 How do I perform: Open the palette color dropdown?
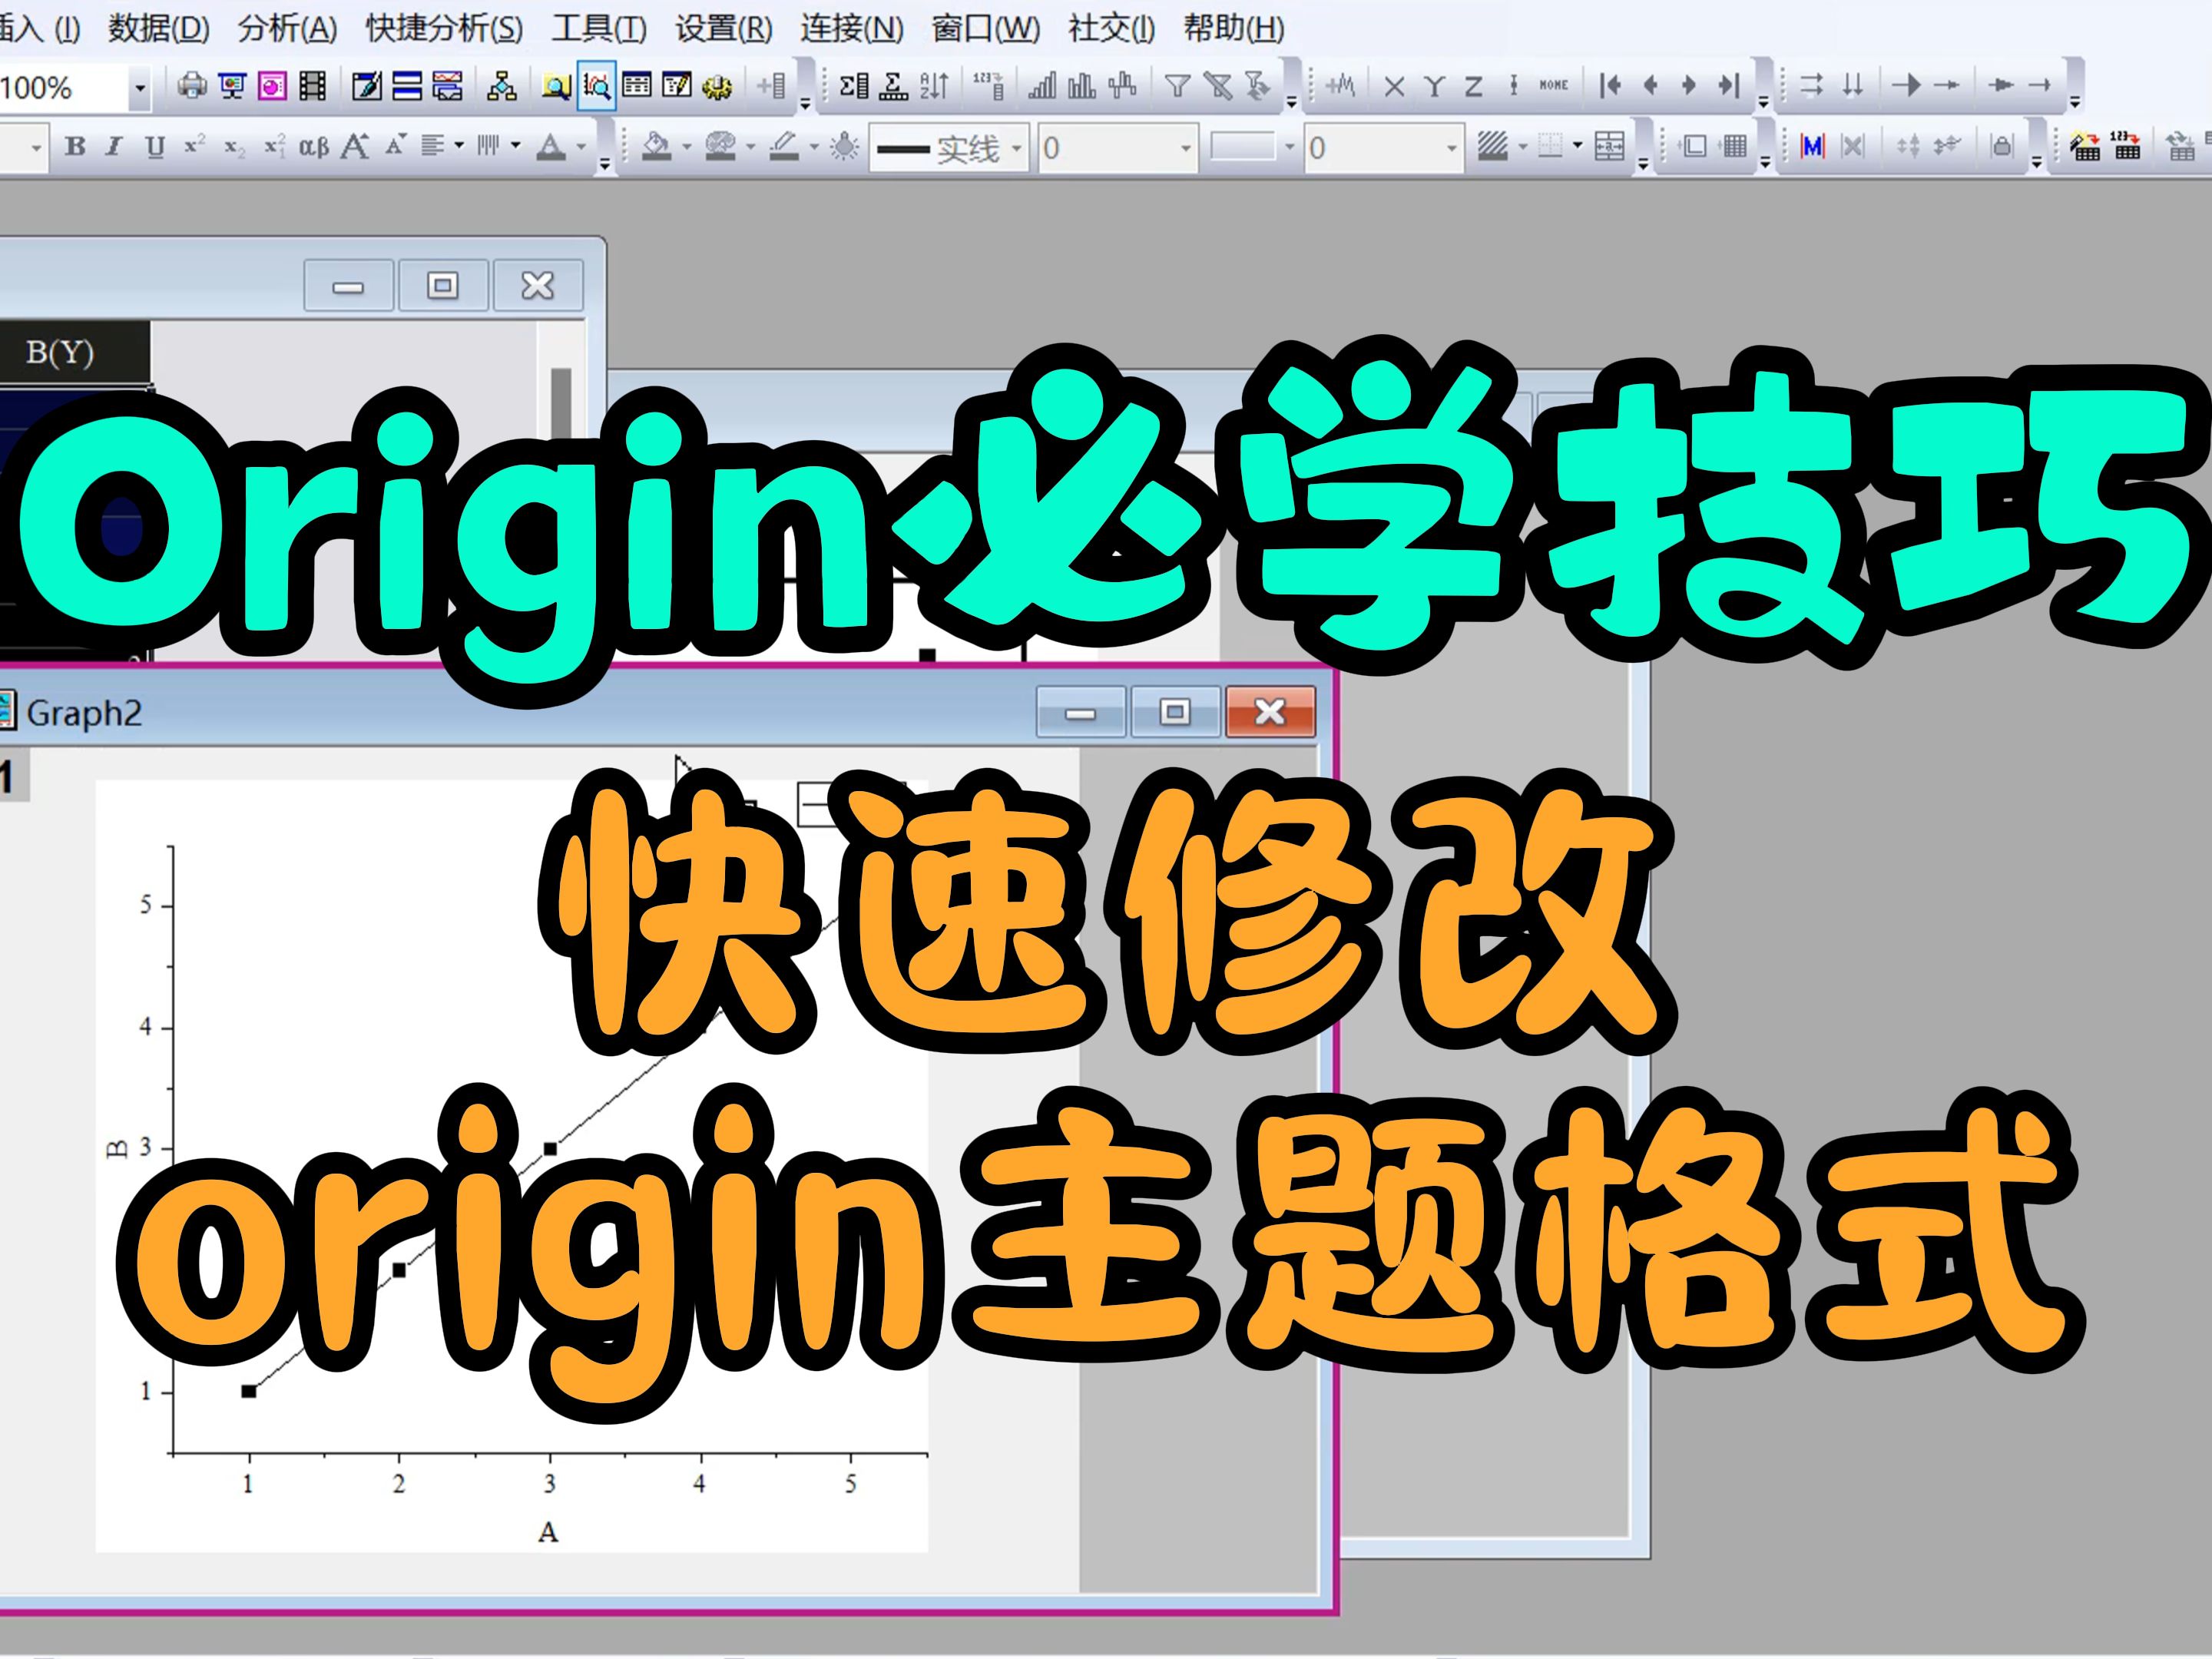pyautogui.click(x=751, y=147)
